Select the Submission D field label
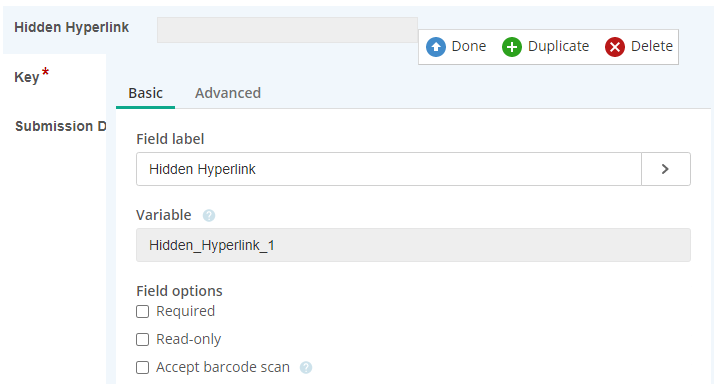The width and height of the screenshot is (714, 384). [61, 126]
